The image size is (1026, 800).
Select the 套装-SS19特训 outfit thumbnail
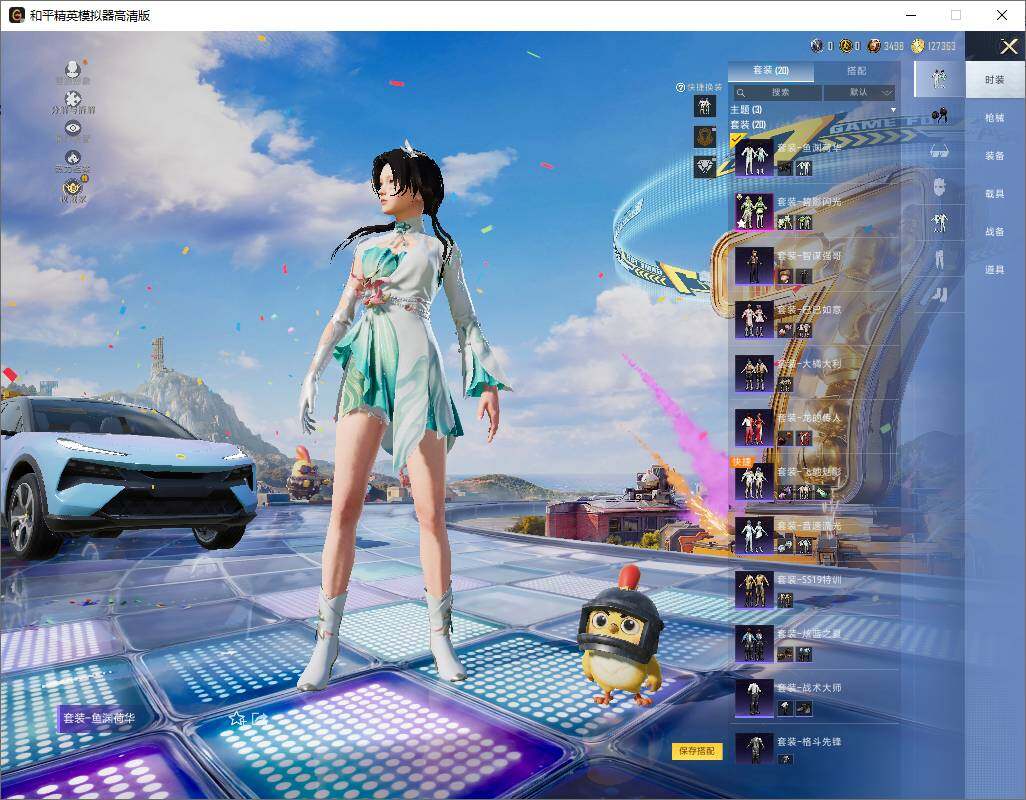pos(754,589)
